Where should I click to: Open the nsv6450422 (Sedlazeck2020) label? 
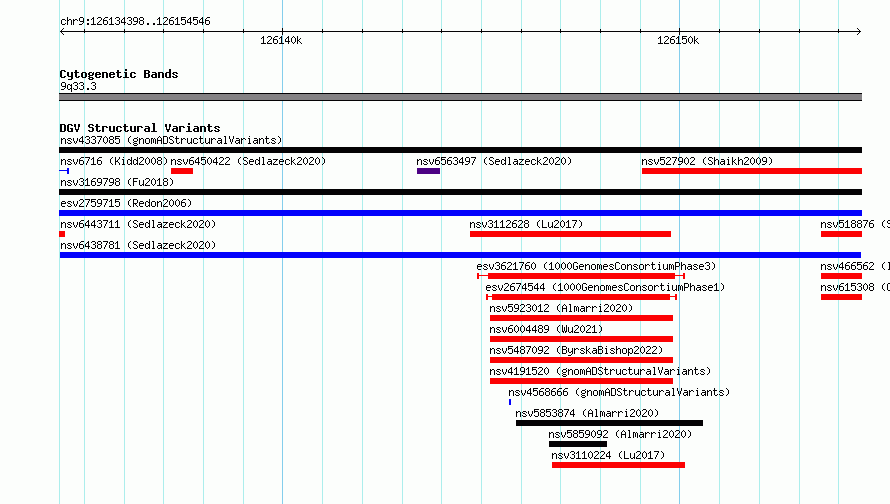pyautogui.click(x=248, y=161)
